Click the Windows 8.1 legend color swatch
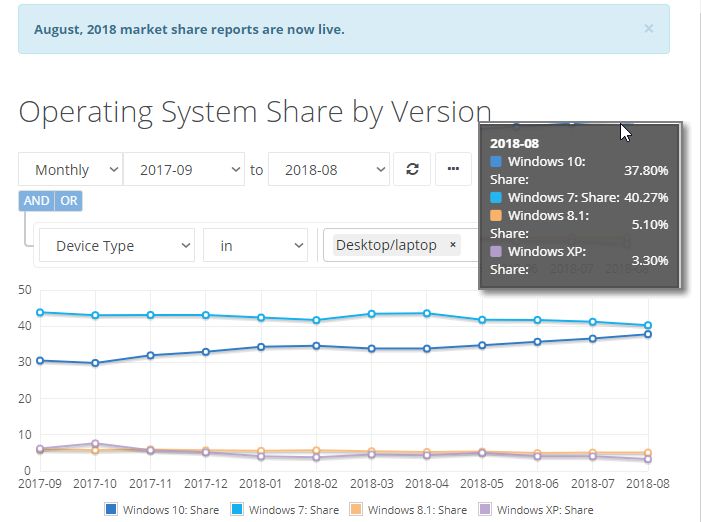Image resolution: width=701 pixels, height=522 pixels. pyautogui.click(x=355, y=509)
